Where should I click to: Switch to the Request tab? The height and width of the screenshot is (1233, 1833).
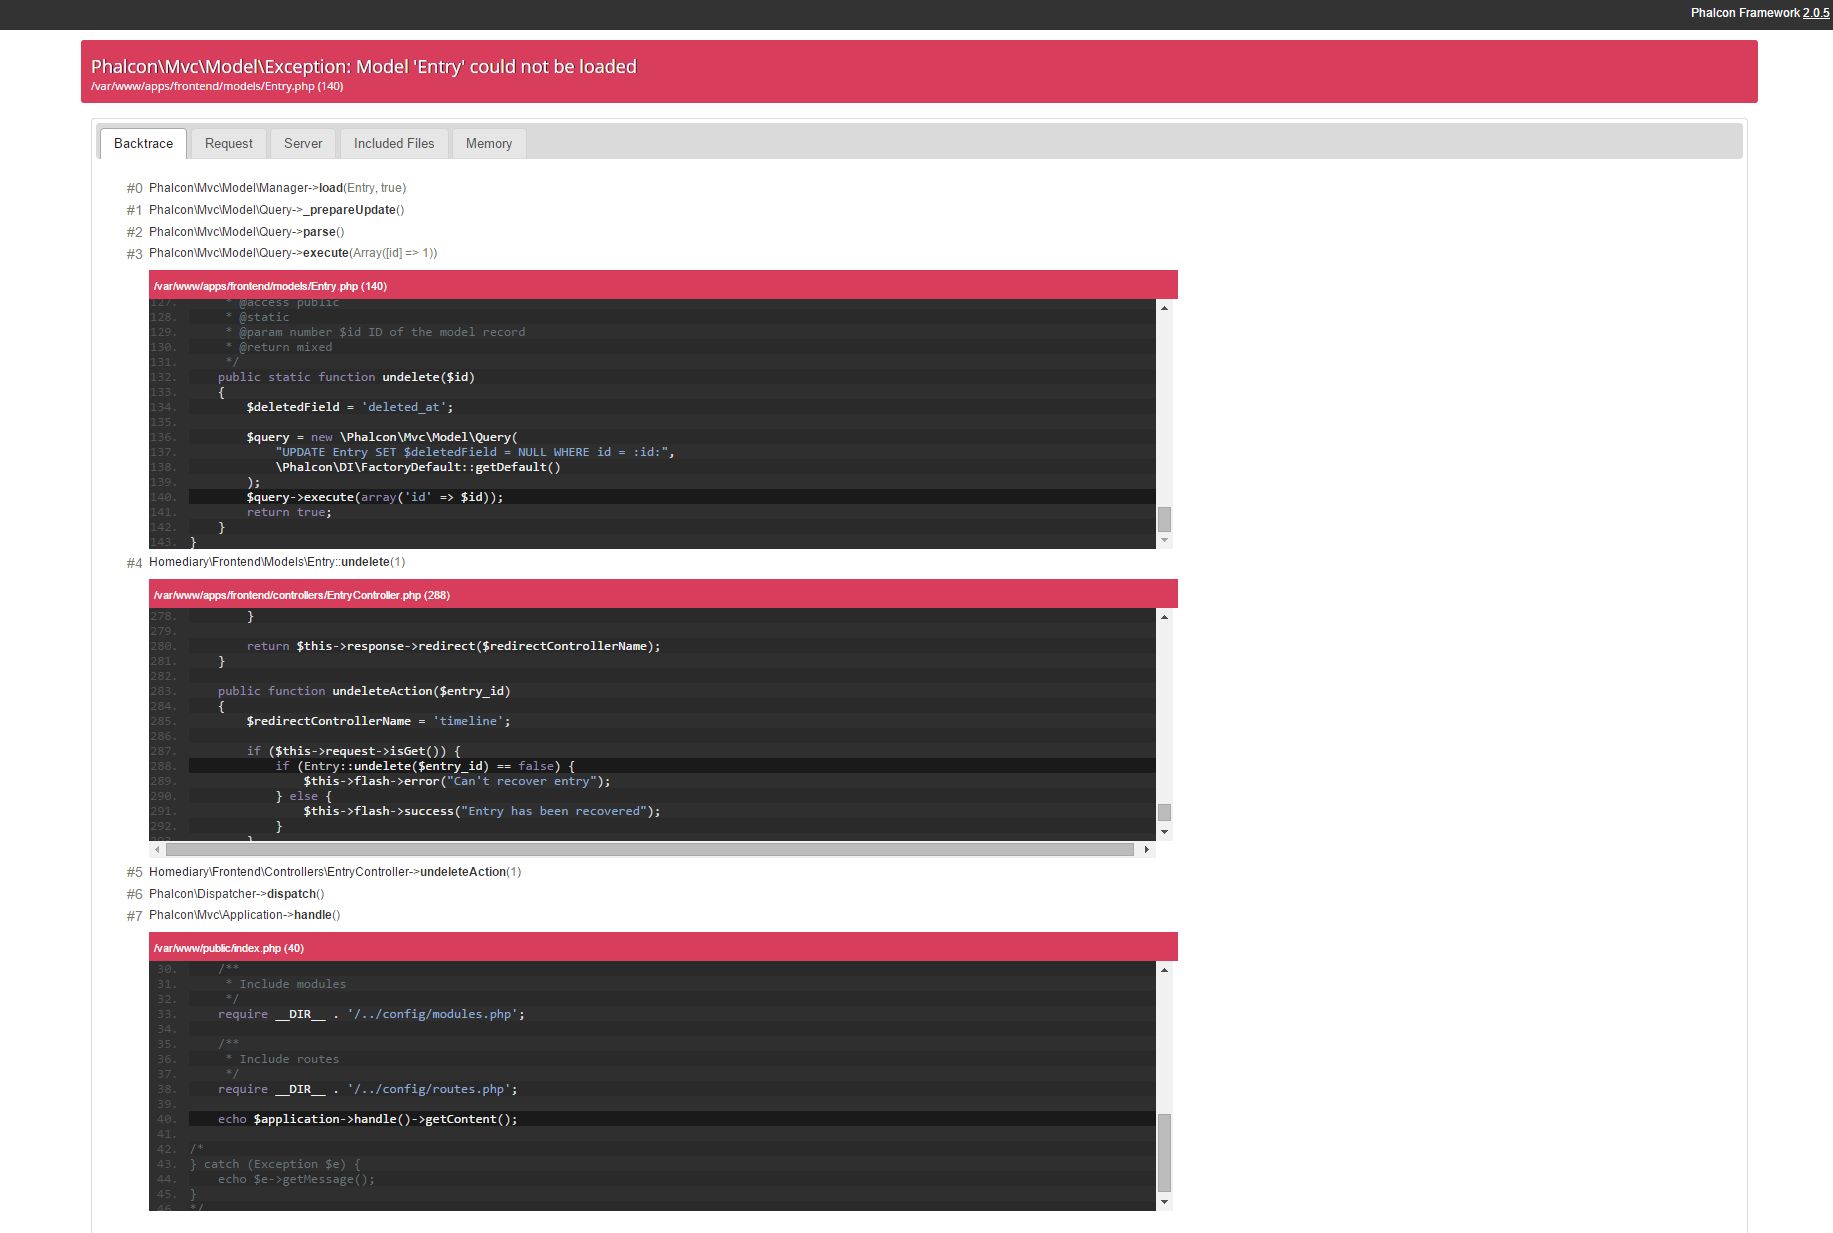coord(229,143)
